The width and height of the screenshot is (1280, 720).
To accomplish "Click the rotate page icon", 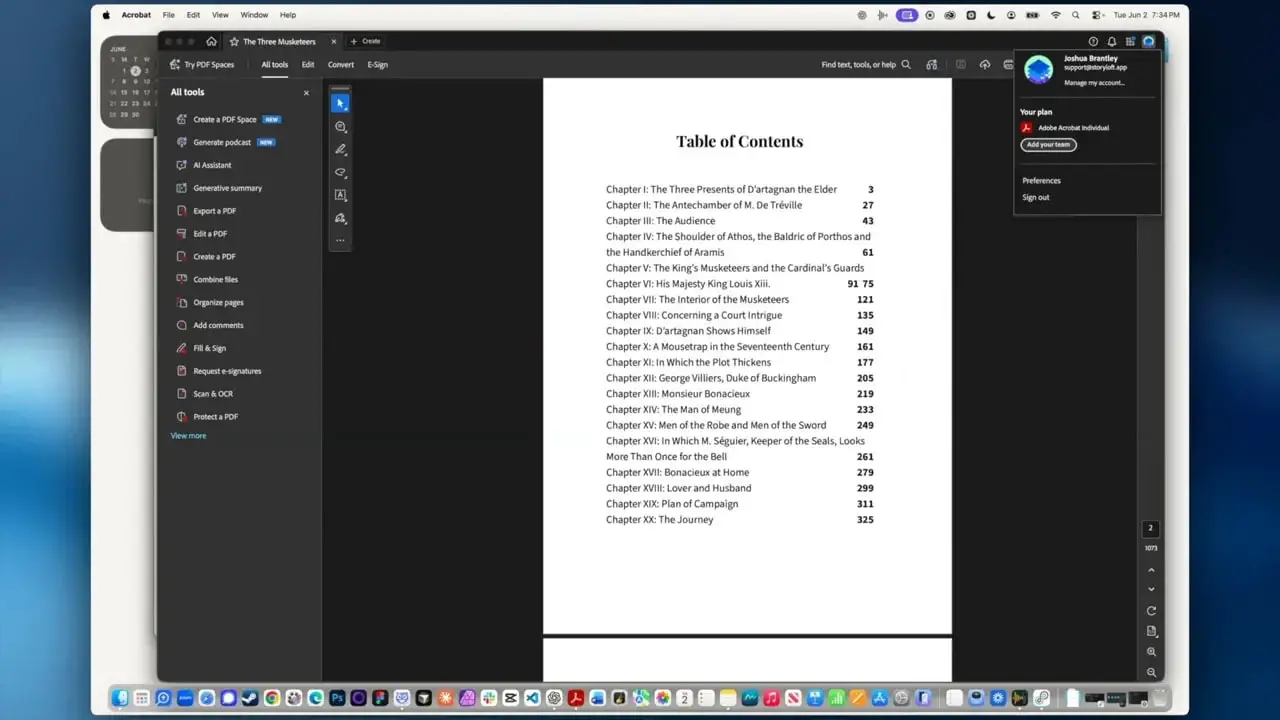I will pos(1151,611).
